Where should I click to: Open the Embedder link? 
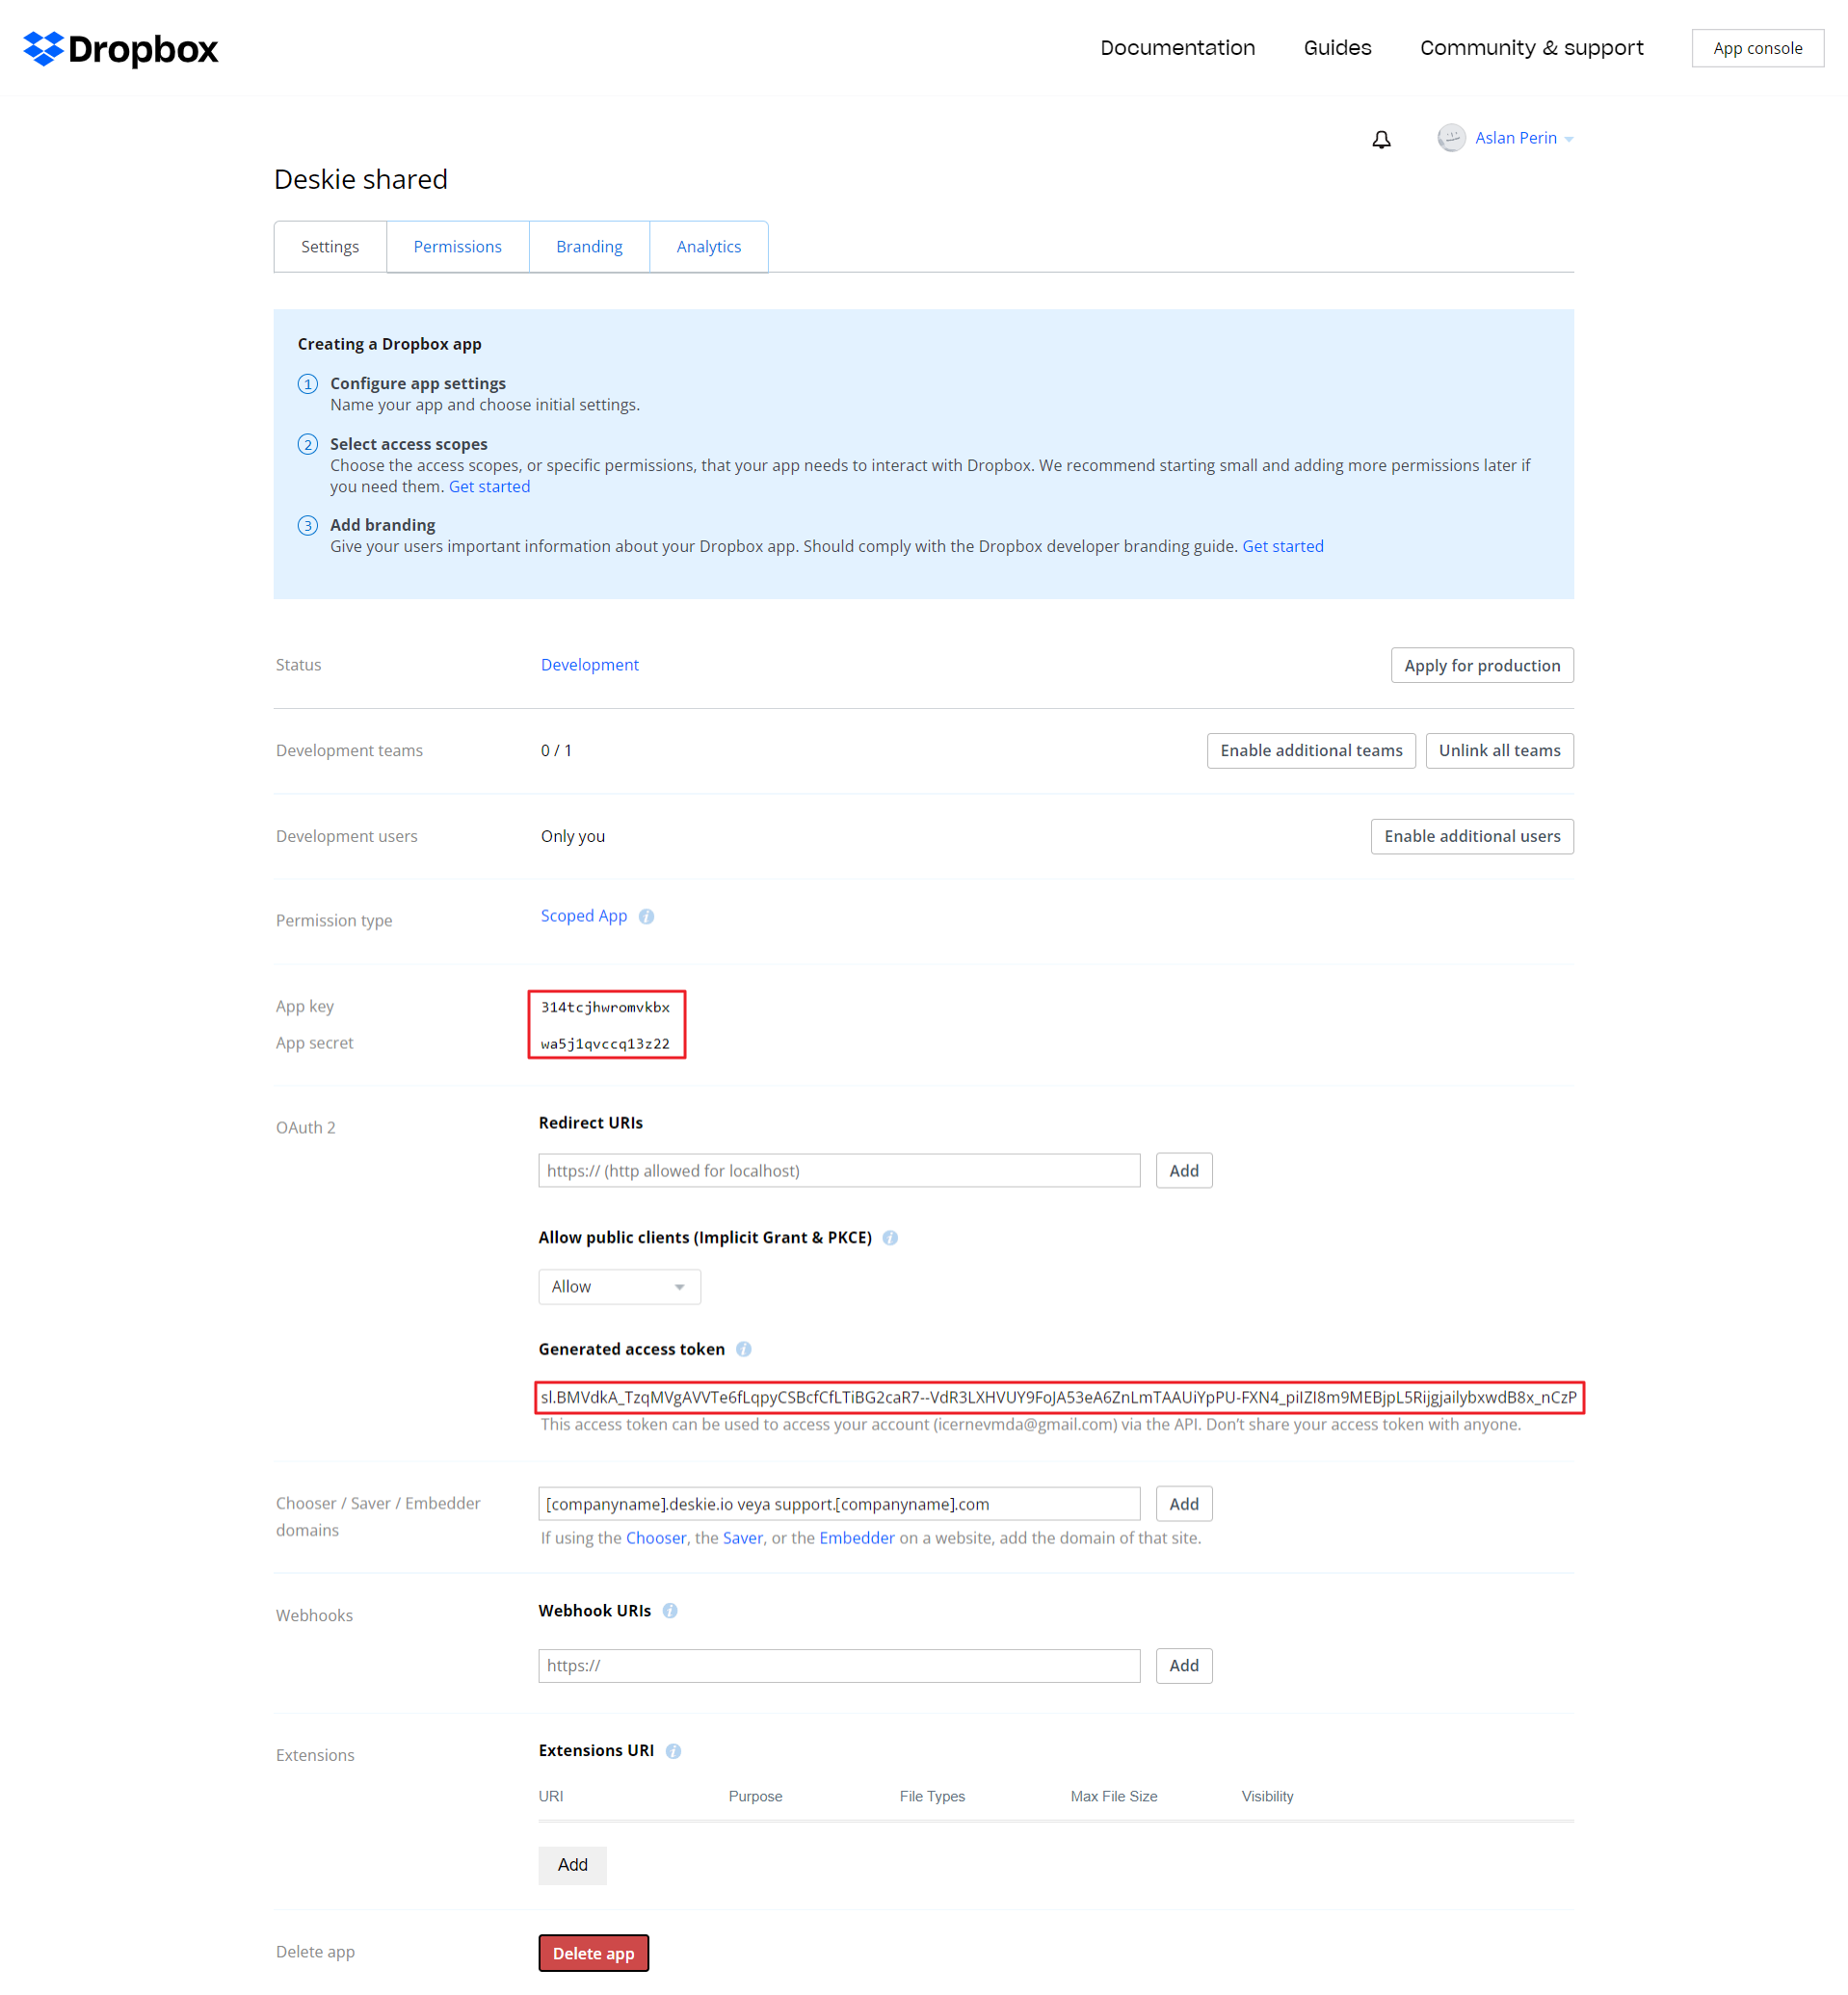click(857, 1537)
